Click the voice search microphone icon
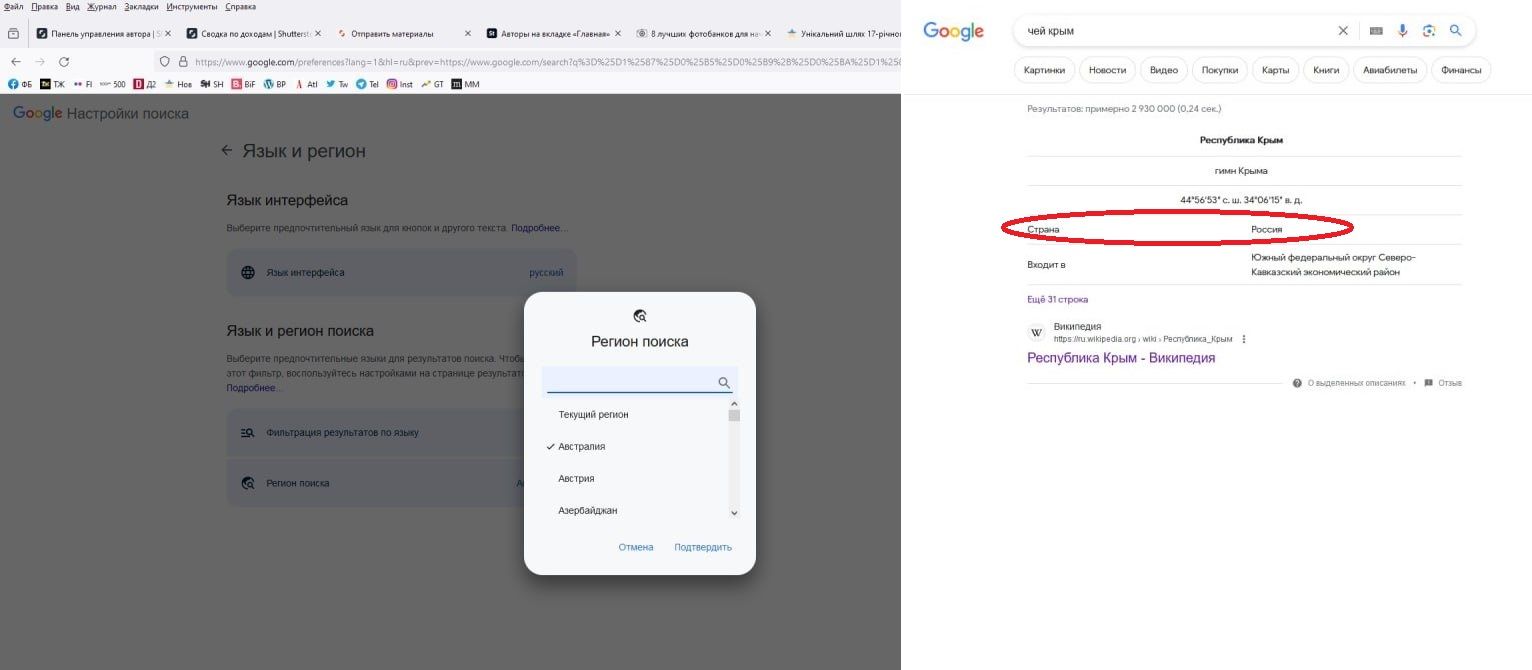Viewport: 1532px width, 670px height. (1402, 31)
